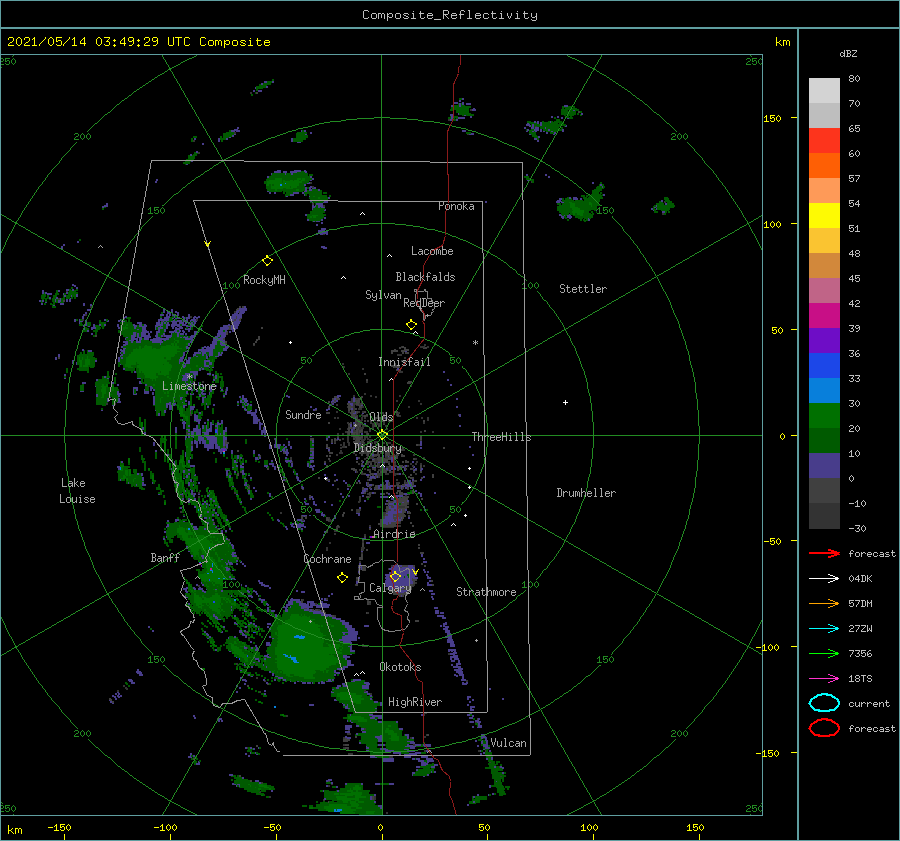Click the cyan 27ZW arrow legend

point(824,629)
